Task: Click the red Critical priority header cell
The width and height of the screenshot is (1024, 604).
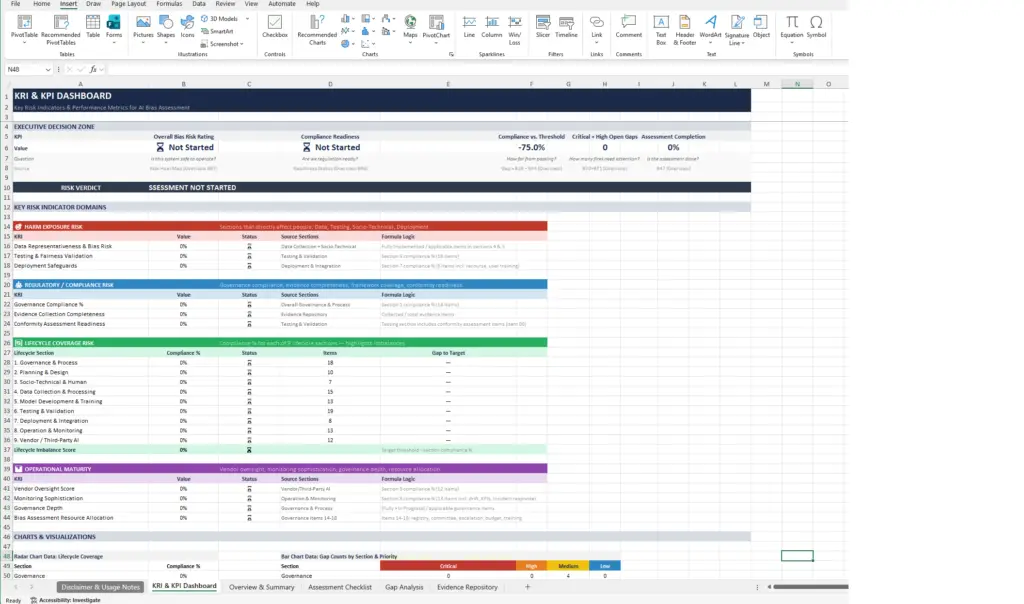Action: coord(448,566)
